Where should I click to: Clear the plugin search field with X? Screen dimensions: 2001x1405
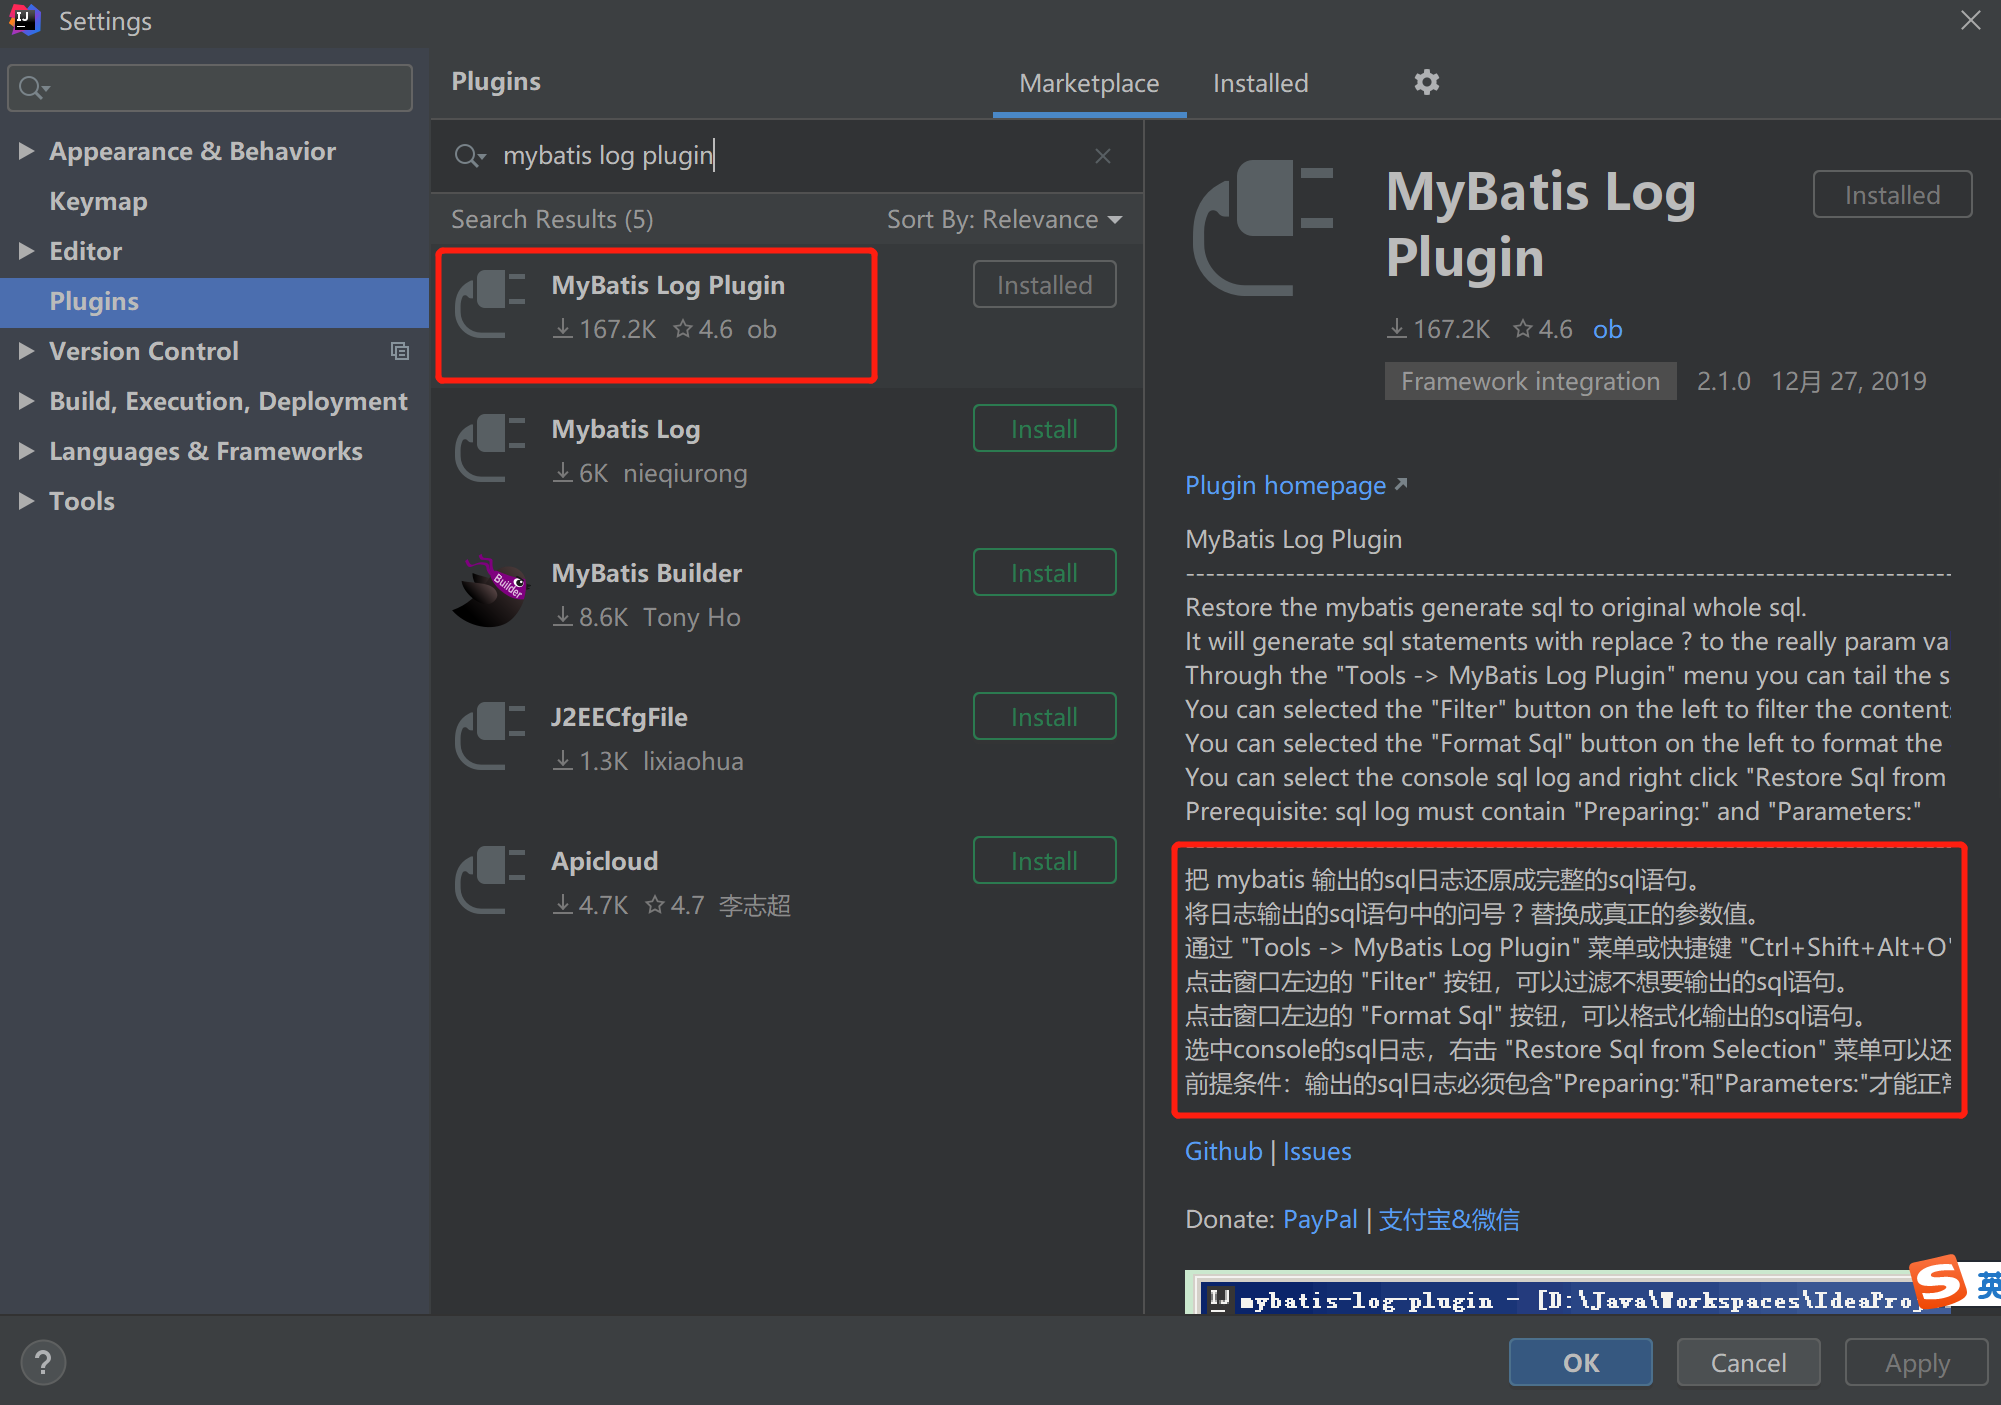click(1102, 156)
